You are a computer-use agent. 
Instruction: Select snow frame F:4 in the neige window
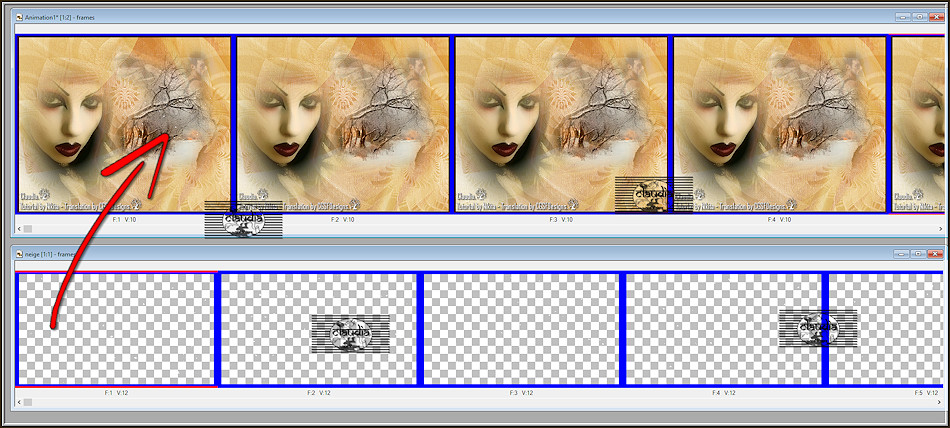(x=723, y=329)
